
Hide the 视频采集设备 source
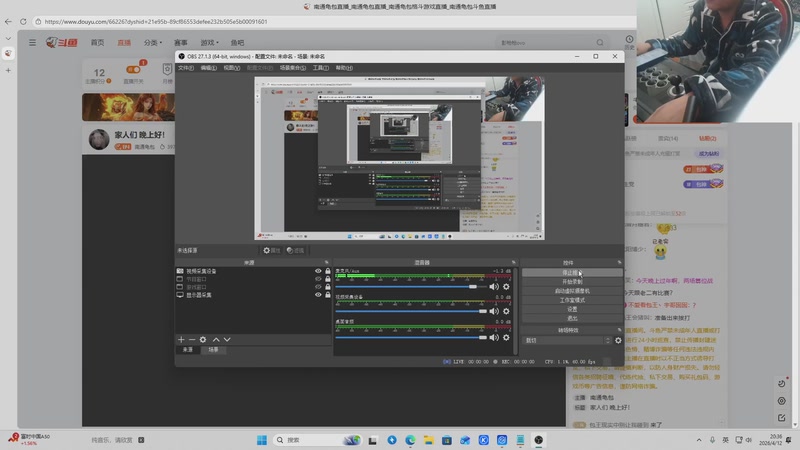(318, 271)
